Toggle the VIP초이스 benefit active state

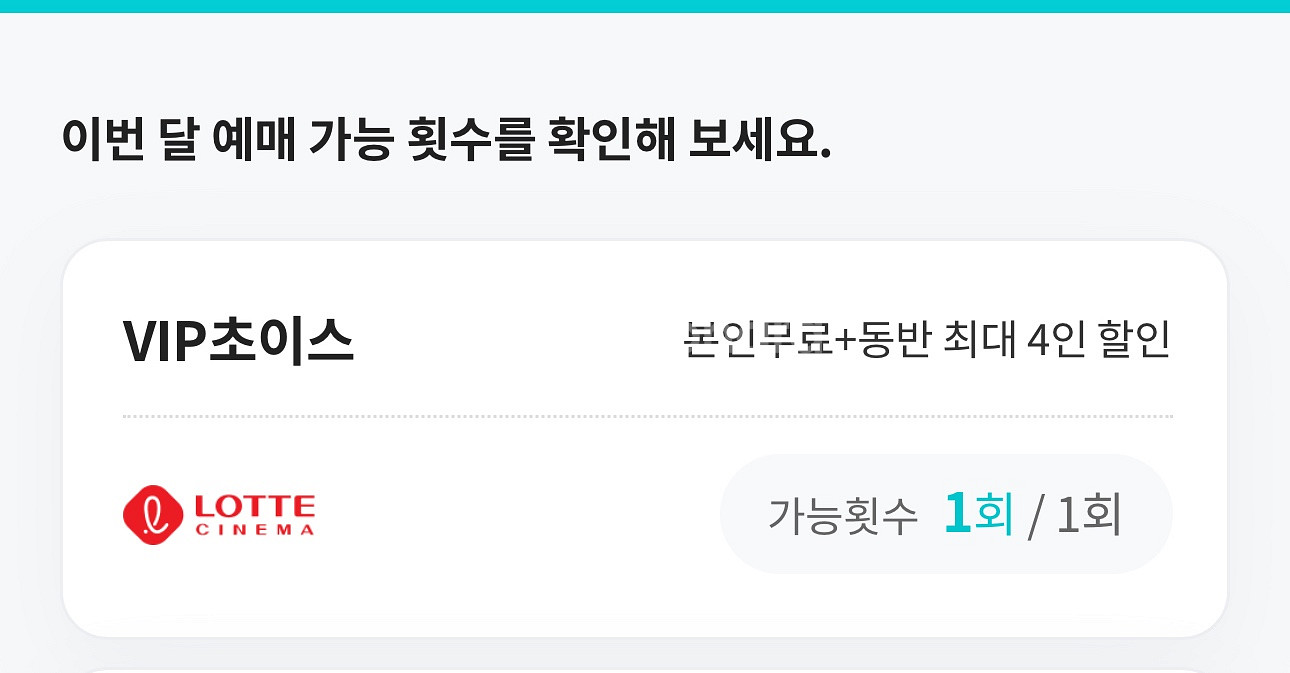coord(645,435)
